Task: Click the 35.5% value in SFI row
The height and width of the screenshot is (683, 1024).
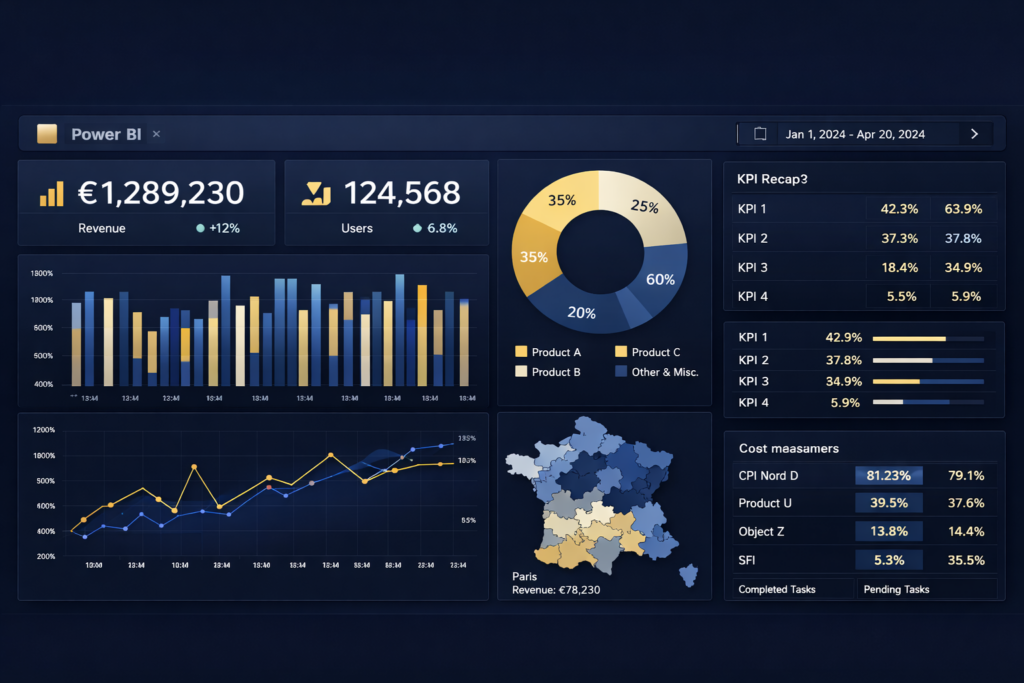Action: 966,560
